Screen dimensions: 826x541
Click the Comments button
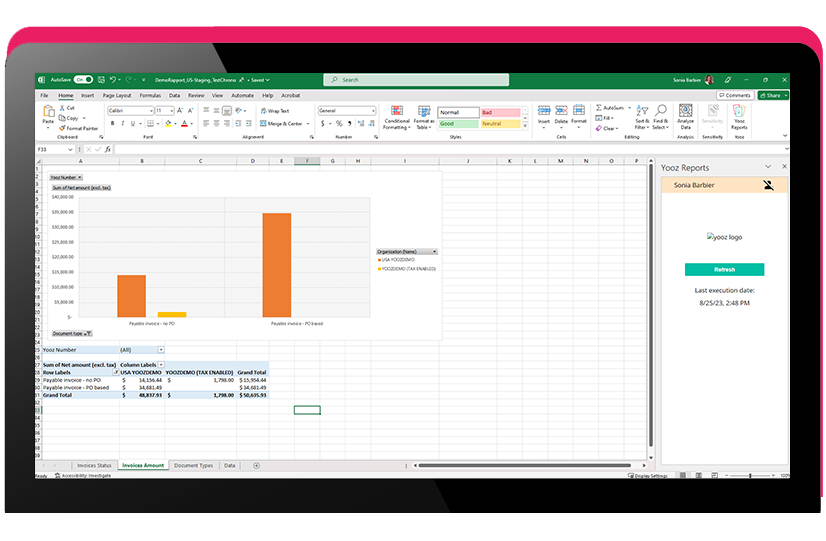(735, 95)
